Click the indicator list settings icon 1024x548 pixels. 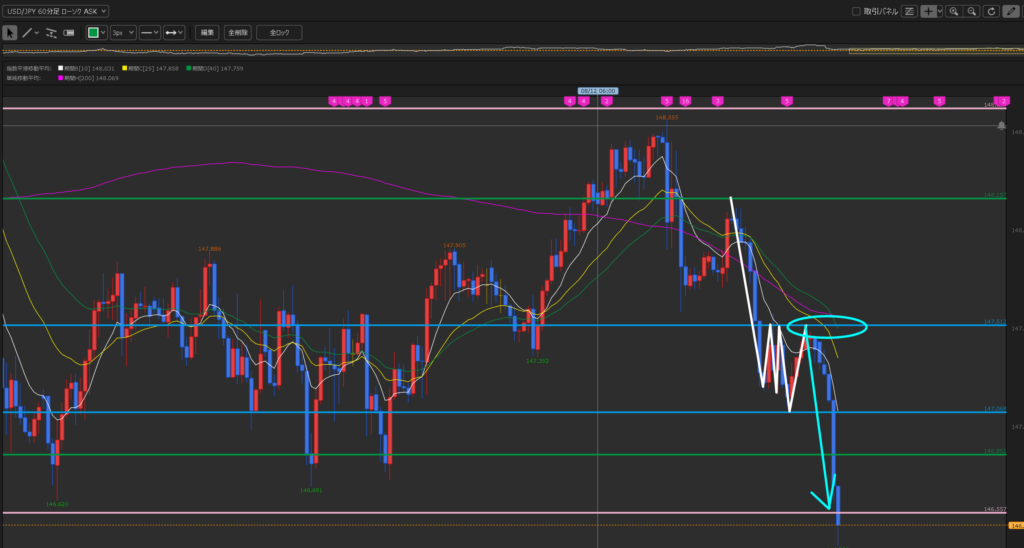(x=909, y=11)
